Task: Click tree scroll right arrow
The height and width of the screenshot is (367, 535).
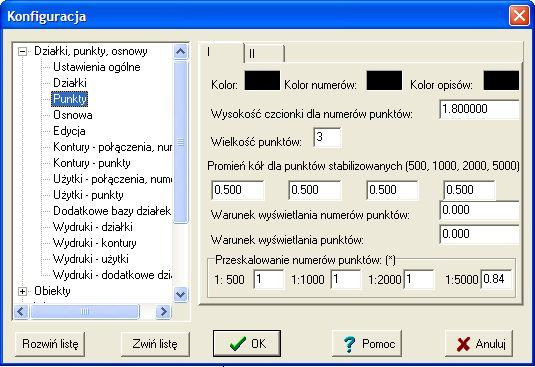Action: (x=163, y=311)
